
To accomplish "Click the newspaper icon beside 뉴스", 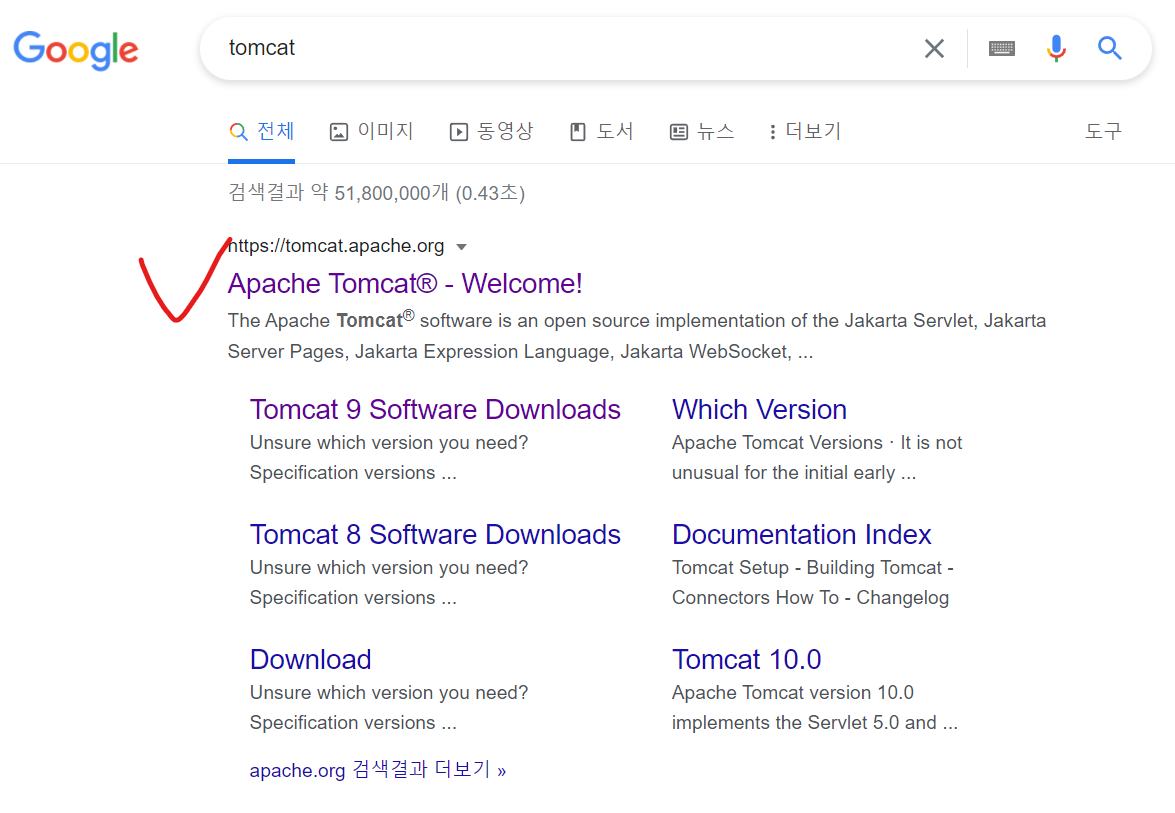I will [x=679, y=133].
